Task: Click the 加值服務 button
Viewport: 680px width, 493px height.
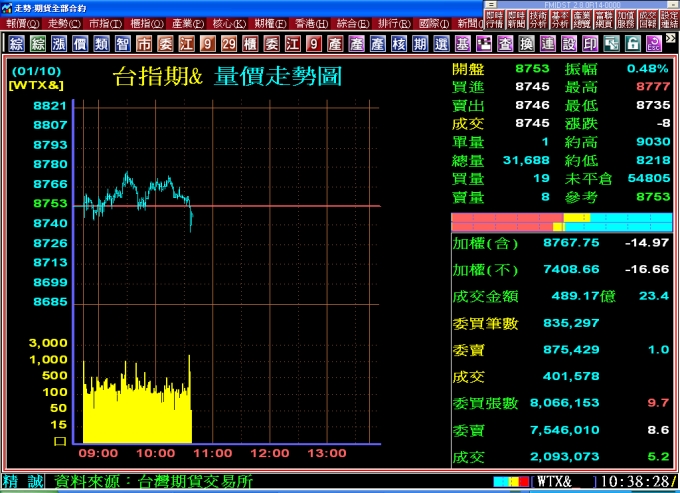Action: 625,20
